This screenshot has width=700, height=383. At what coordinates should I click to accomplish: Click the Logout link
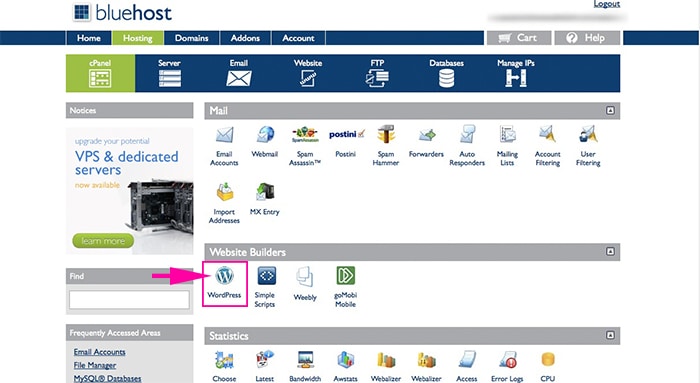607,4
